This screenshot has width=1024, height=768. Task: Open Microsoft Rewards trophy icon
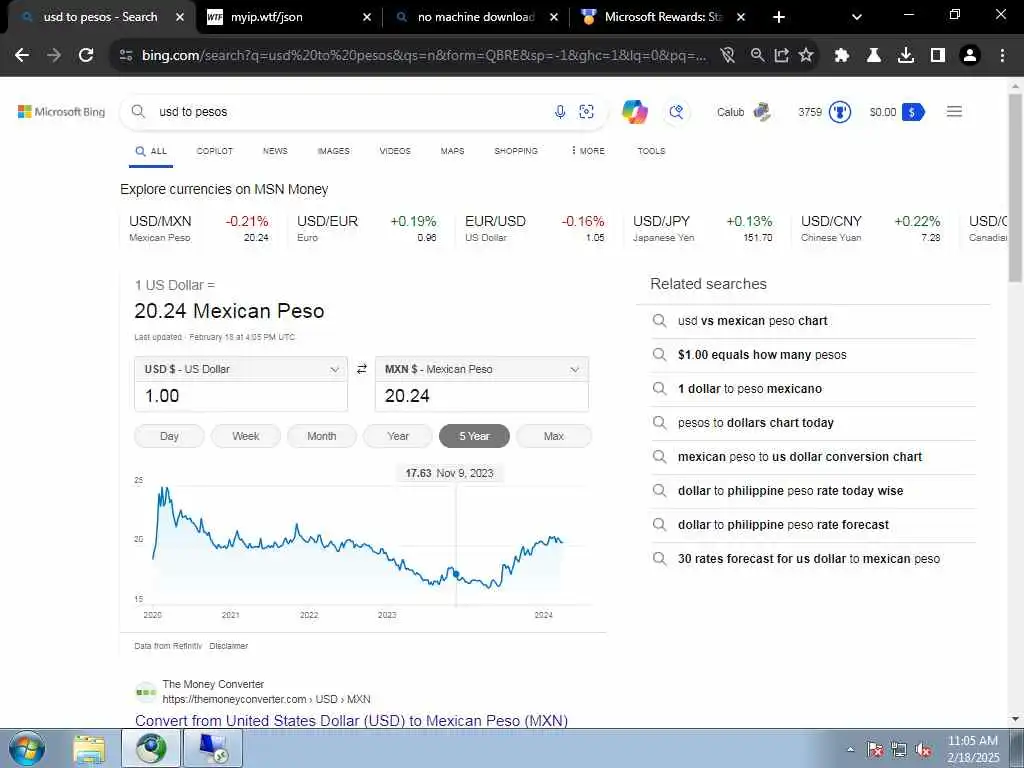[840, 112]
